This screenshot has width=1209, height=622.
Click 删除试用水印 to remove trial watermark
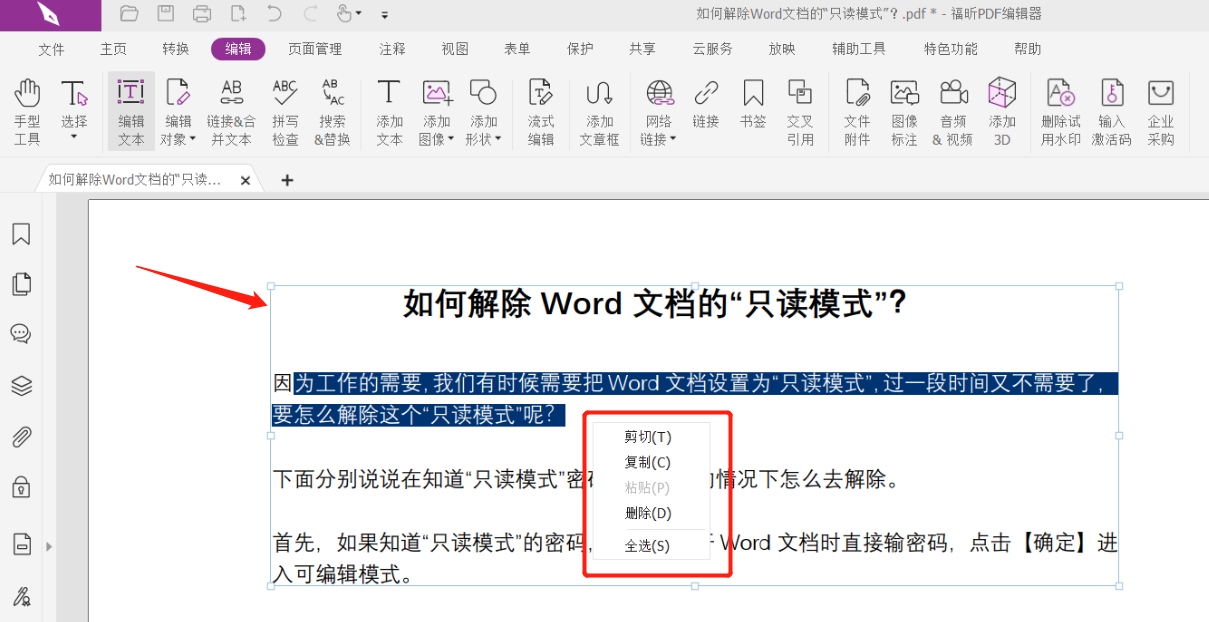coord(1060,110)
